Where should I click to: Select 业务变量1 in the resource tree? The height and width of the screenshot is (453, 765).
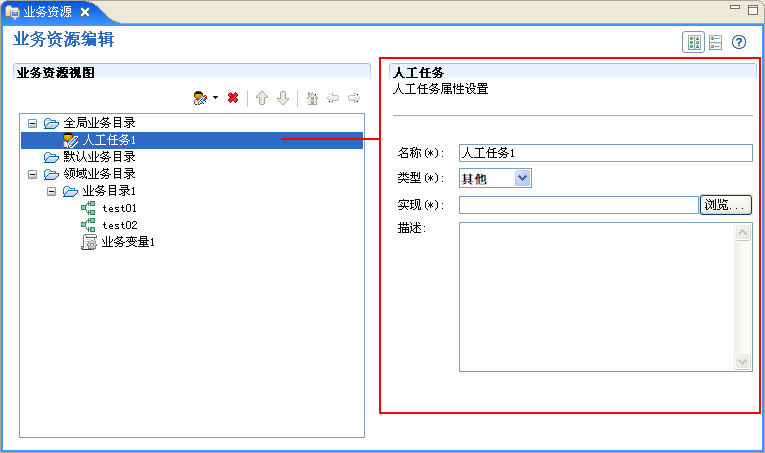pos(127,242)
